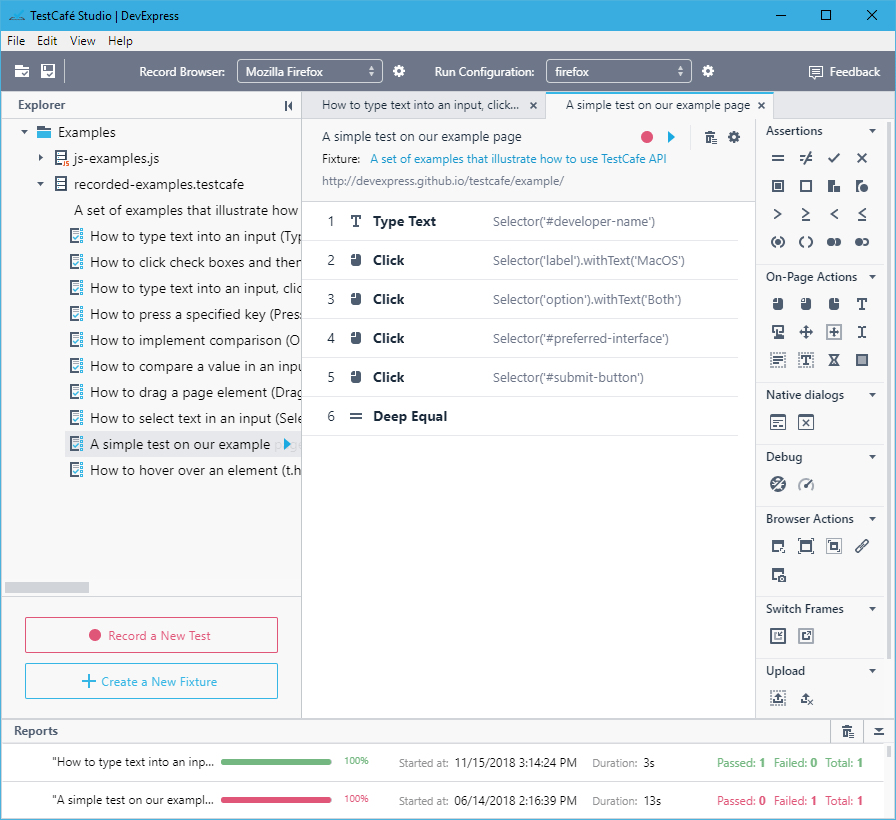Click the green progress bar of first report
Screen dimensions: 896x820
pos(276,762)
